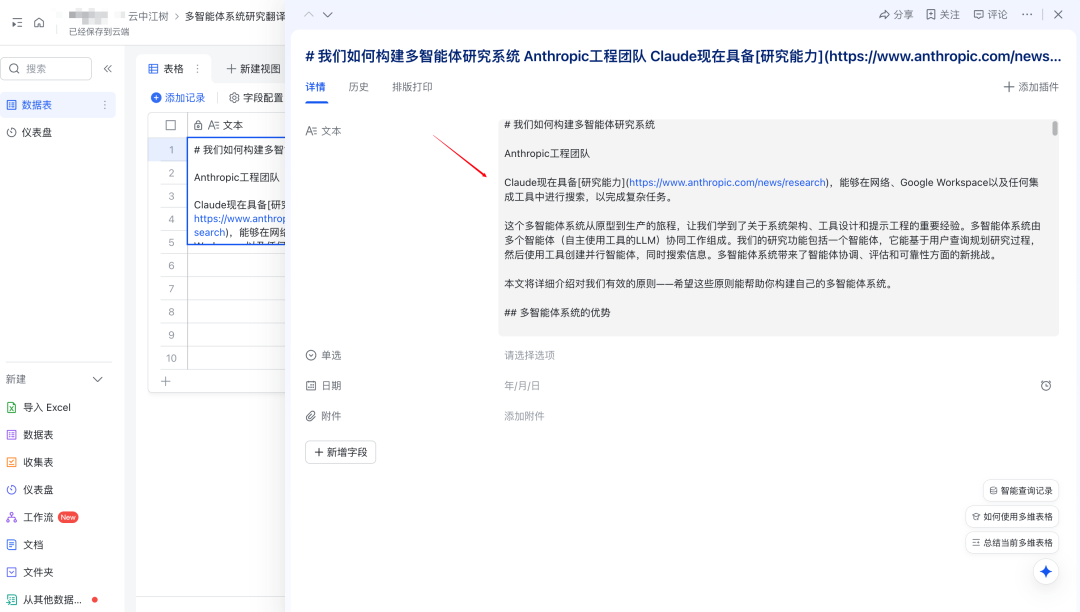Screen dimensions: 1080x612
Task: Click 添加记录 button
Action: (178, 98)
